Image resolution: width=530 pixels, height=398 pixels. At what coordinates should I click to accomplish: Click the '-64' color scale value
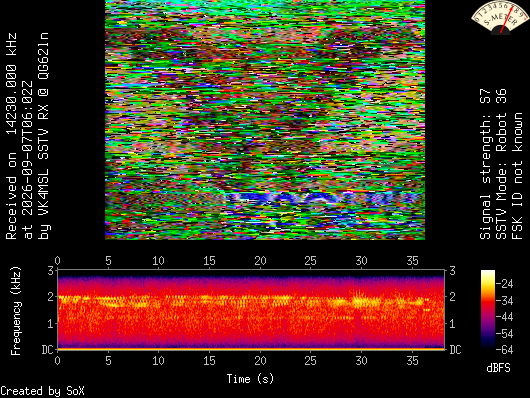point(505,350)
